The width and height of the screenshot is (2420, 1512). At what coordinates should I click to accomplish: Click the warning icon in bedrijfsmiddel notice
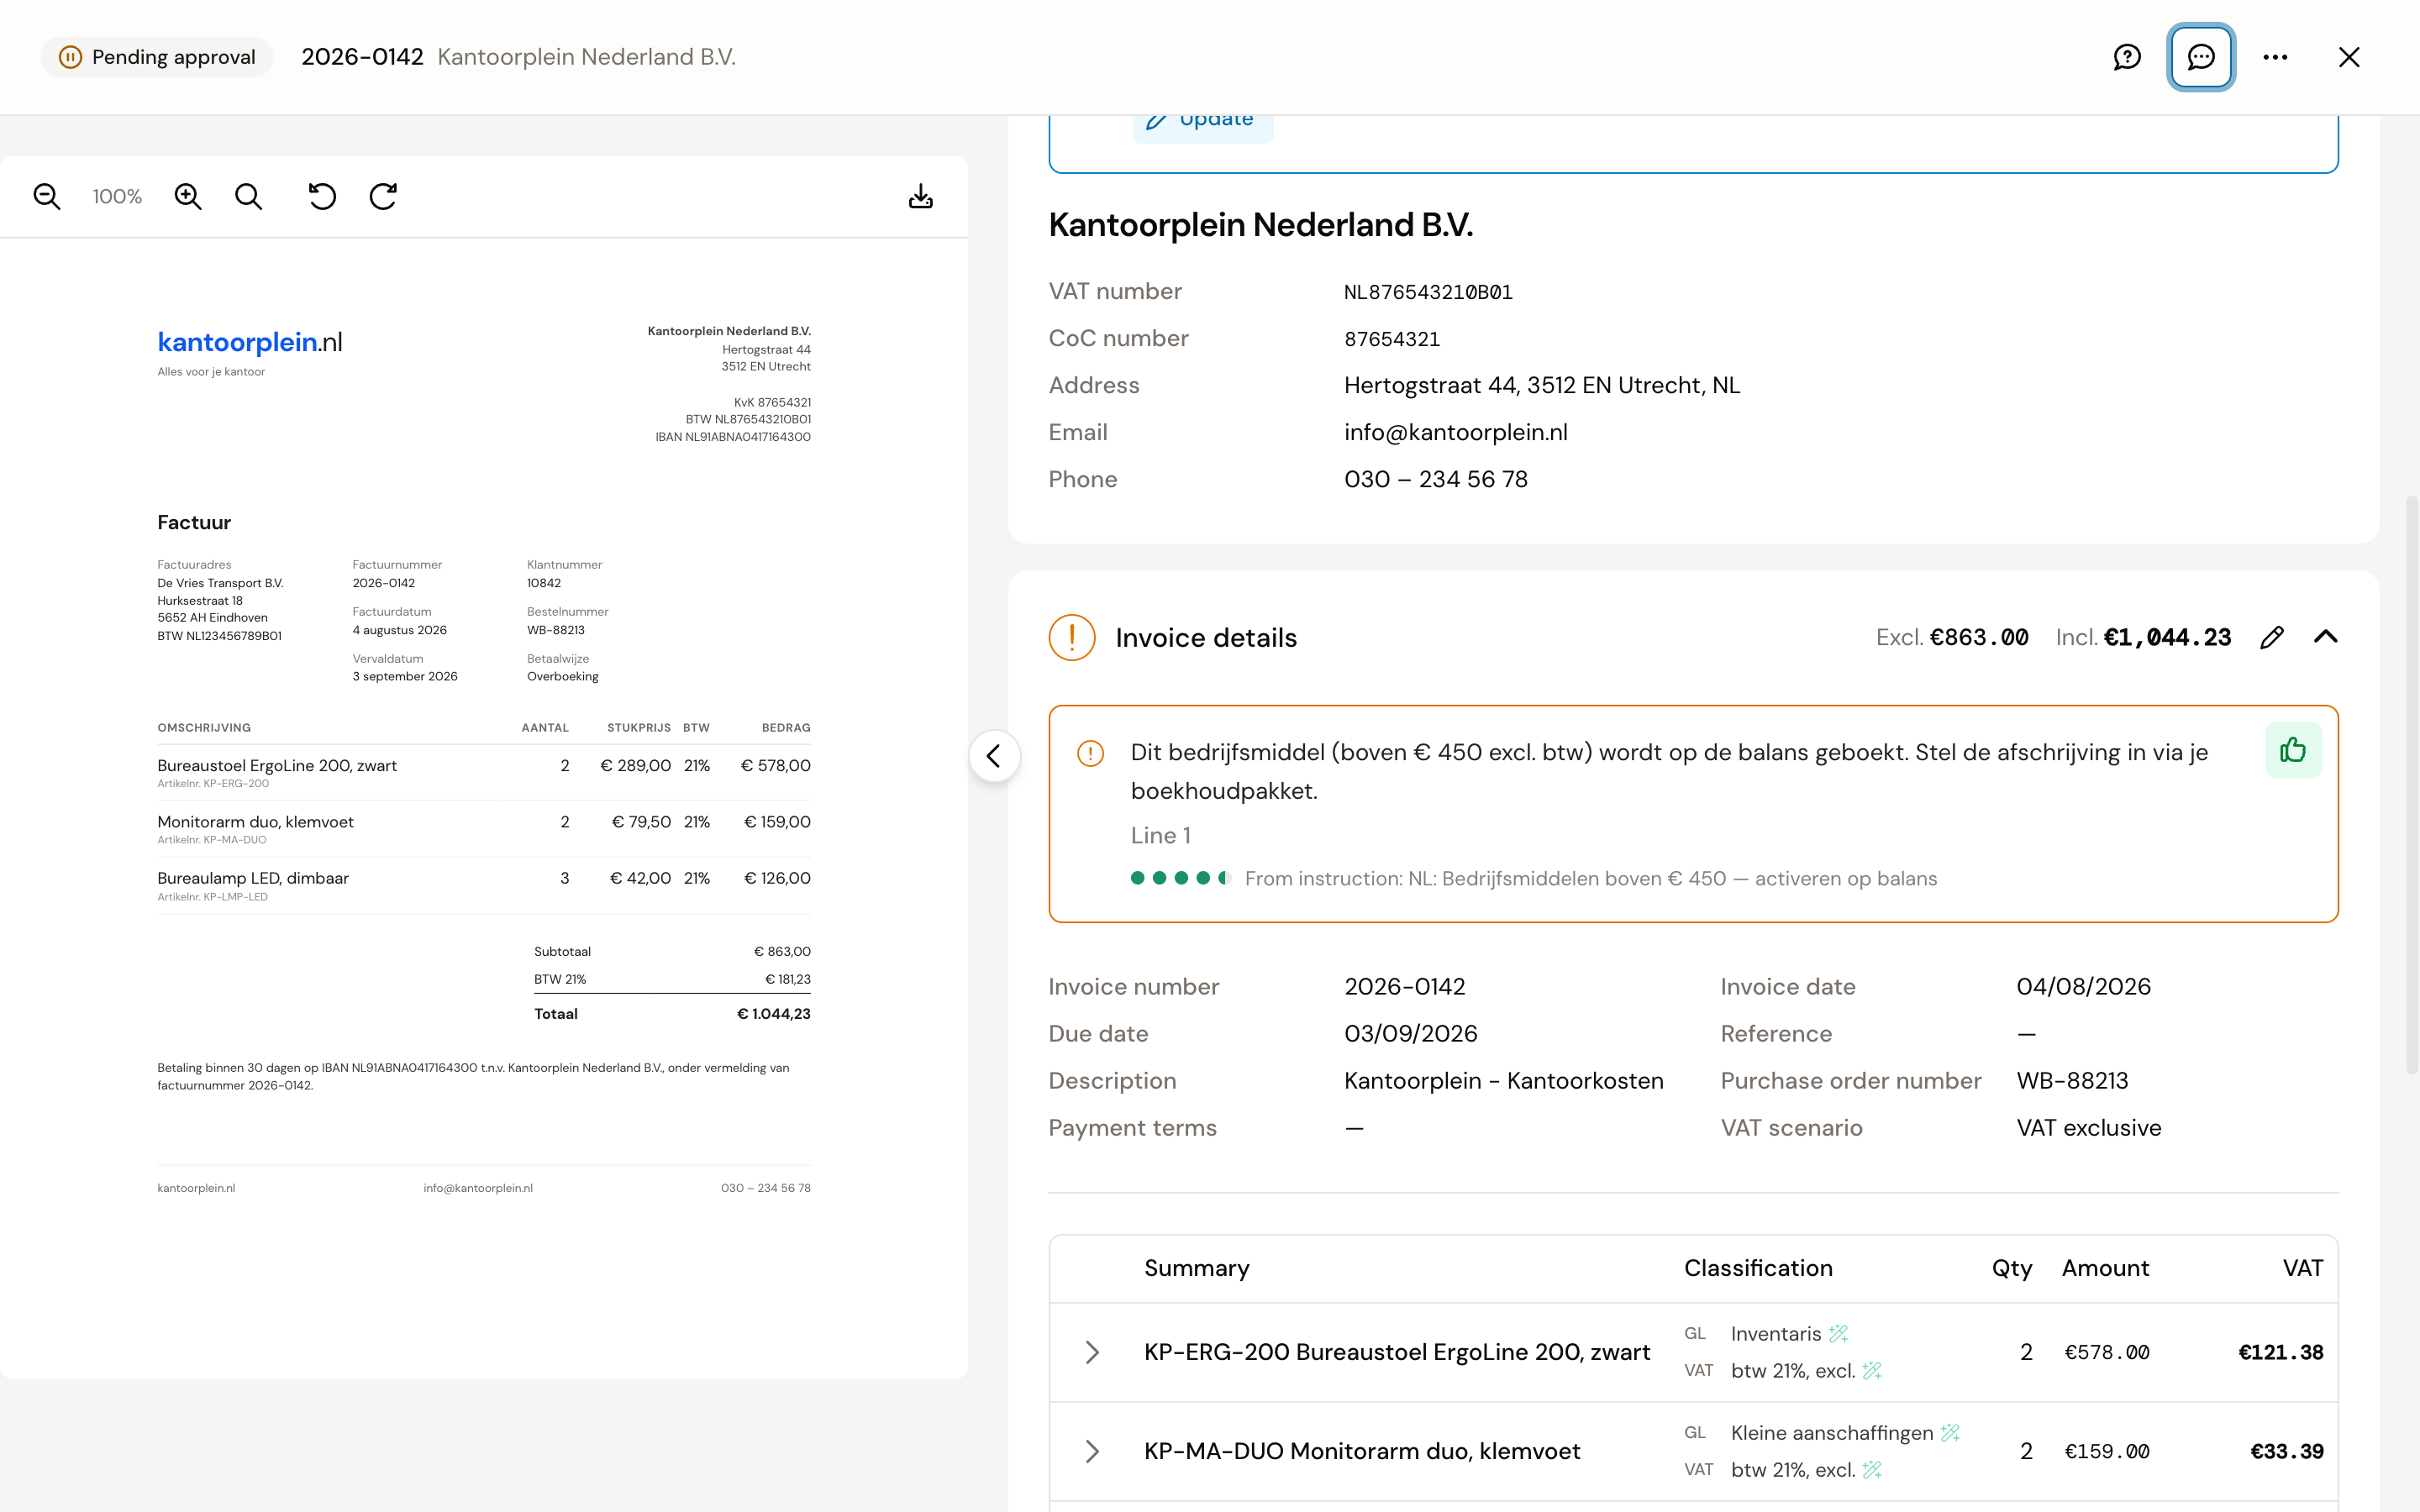click(x=1090, y=753)
